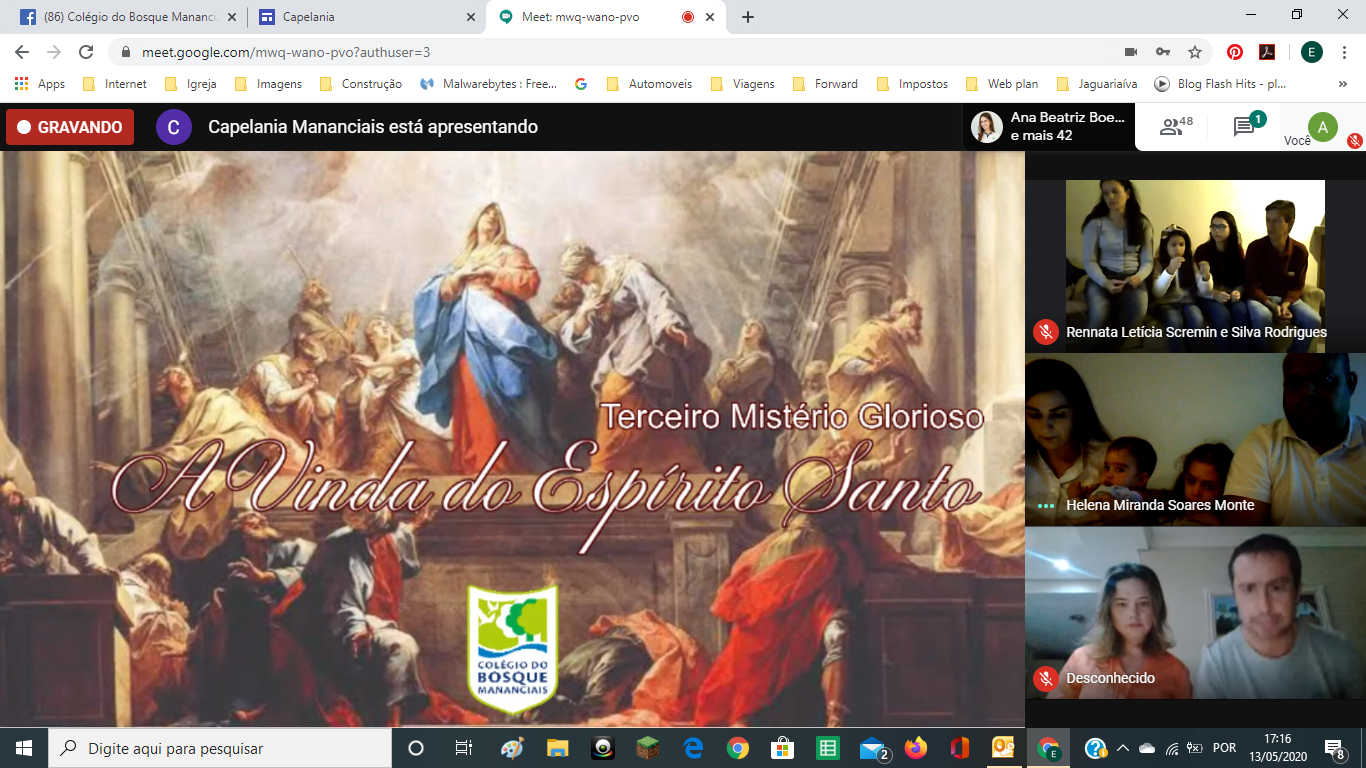Open Task View on the taskbar

pos(464,748)
